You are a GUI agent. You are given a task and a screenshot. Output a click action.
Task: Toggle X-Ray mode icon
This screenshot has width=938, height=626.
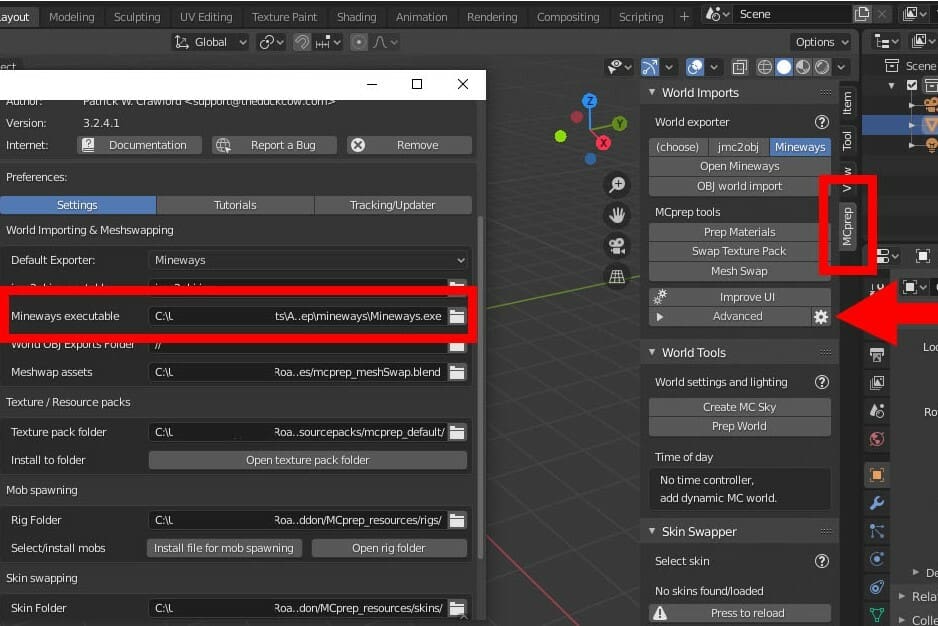coord(739,67)
